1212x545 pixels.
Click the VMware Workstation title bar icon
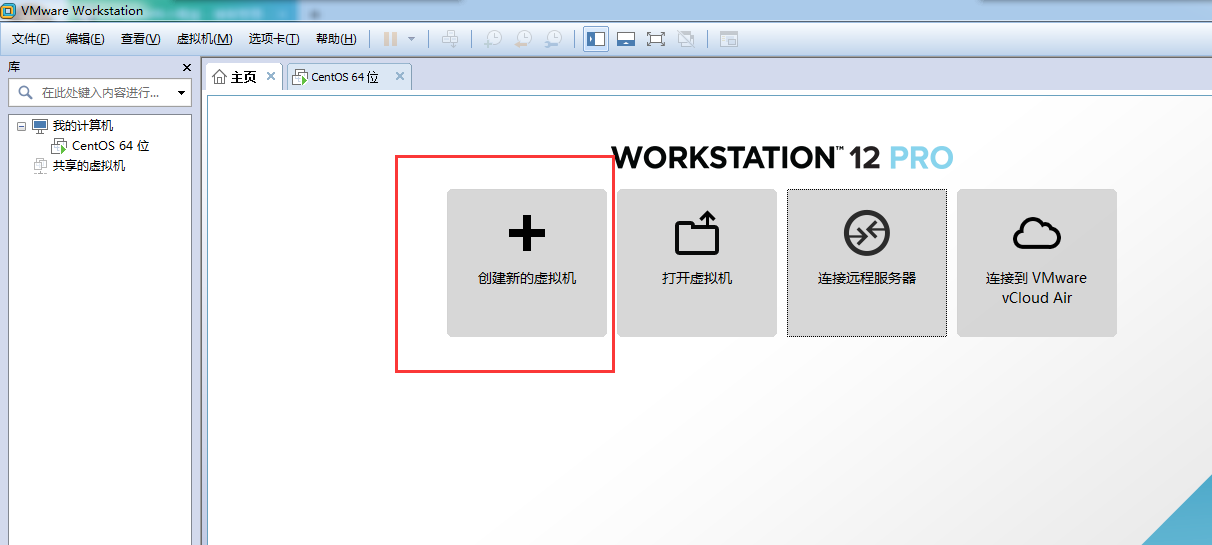pos(10,10)
